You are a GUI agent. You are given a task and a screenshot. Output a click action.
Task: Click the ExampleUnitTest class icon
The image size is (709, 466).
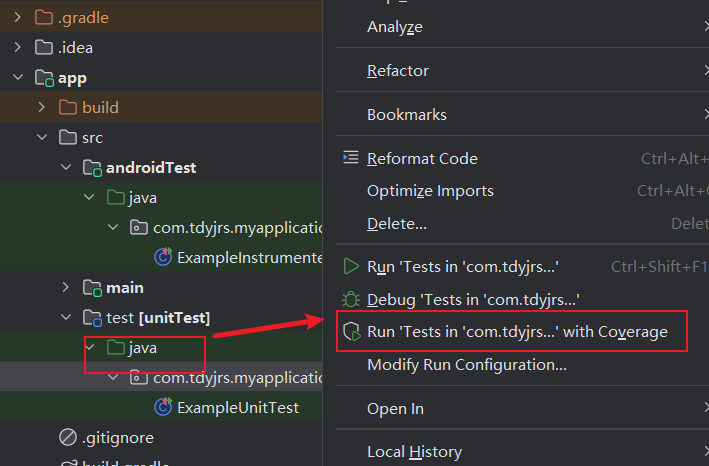[163, 407]
